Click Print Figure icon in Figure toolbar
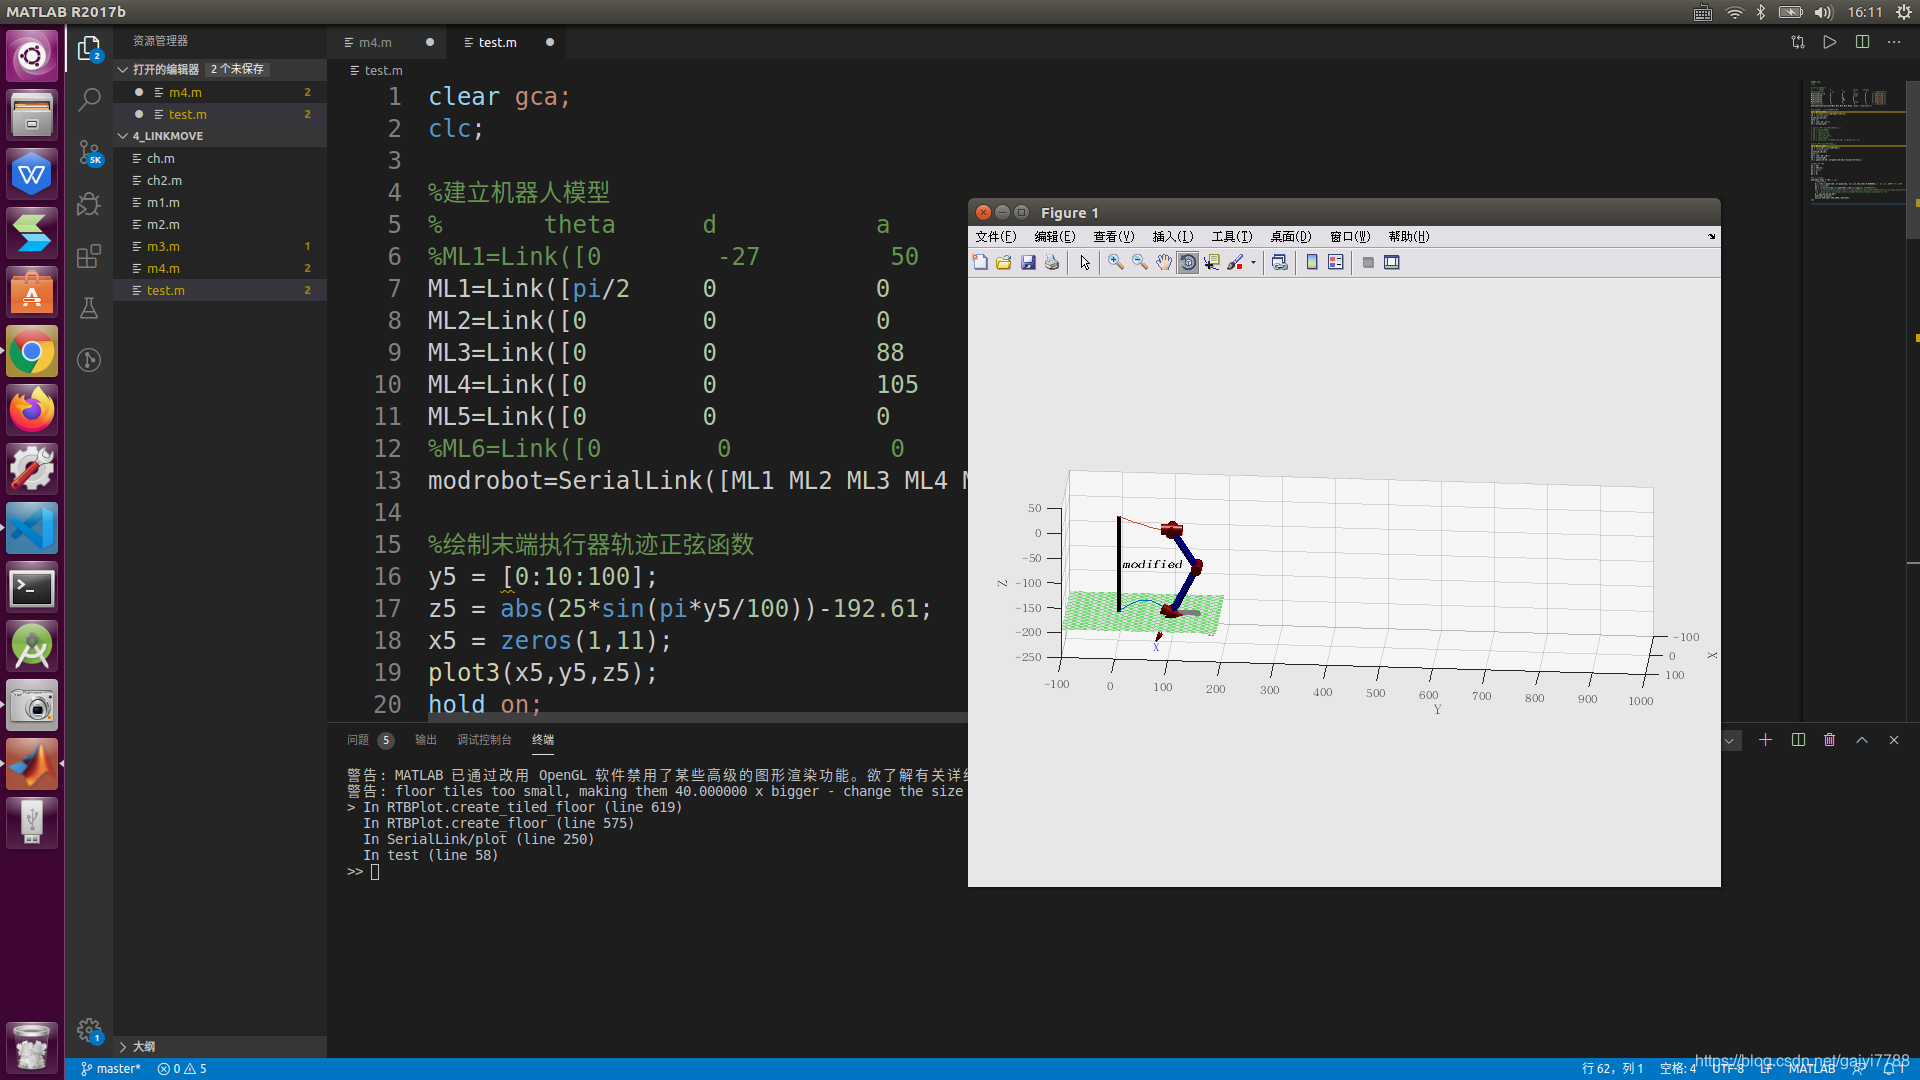1920x1080 pixels. [1052, 262]
